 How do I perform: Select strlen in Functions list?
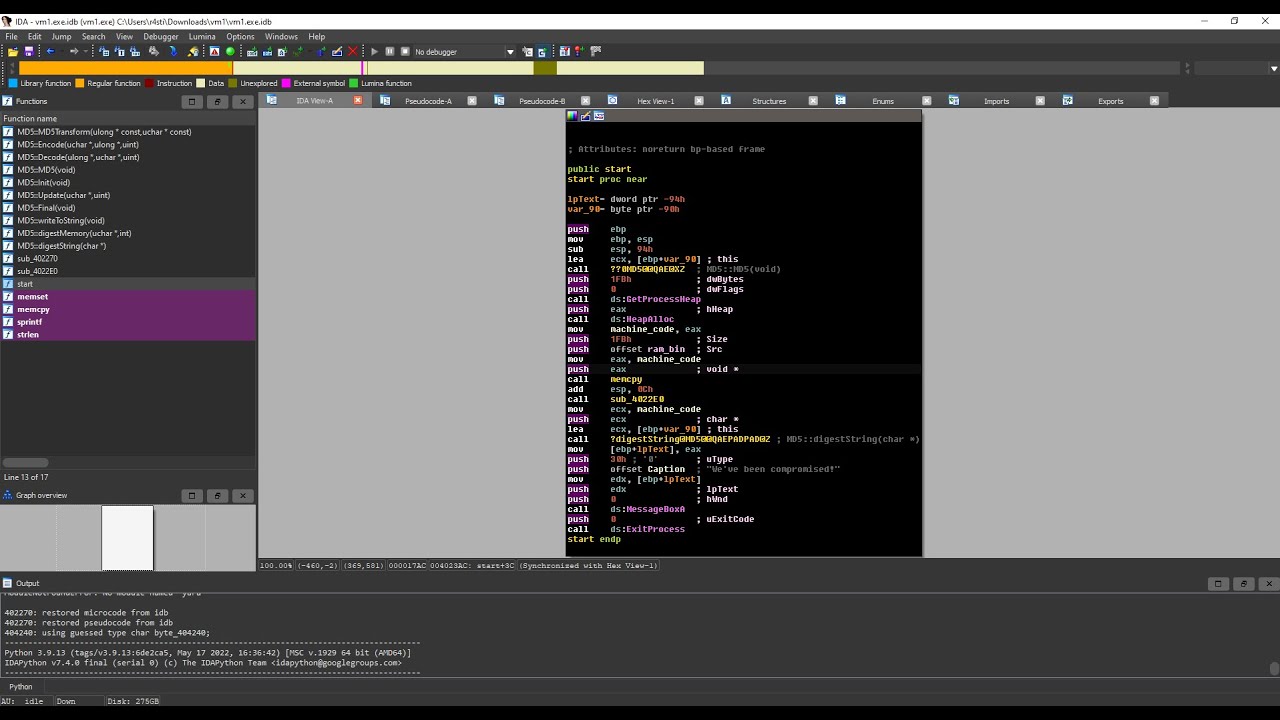(128, 335)
